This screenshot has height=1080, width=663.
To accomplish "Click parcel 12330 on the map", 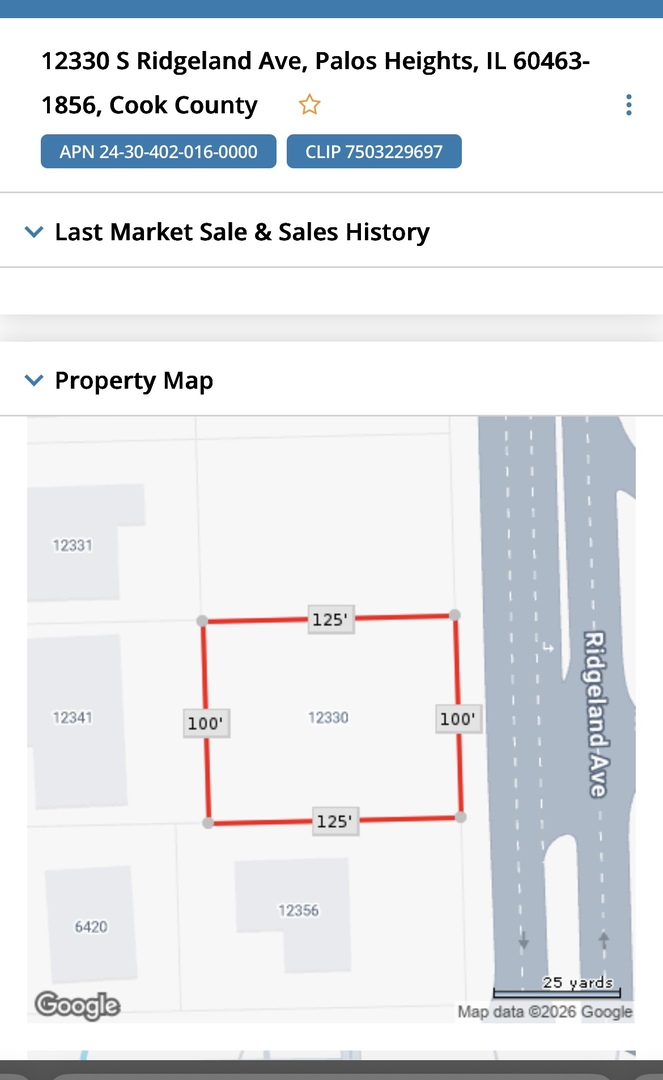I will (328, 717).
